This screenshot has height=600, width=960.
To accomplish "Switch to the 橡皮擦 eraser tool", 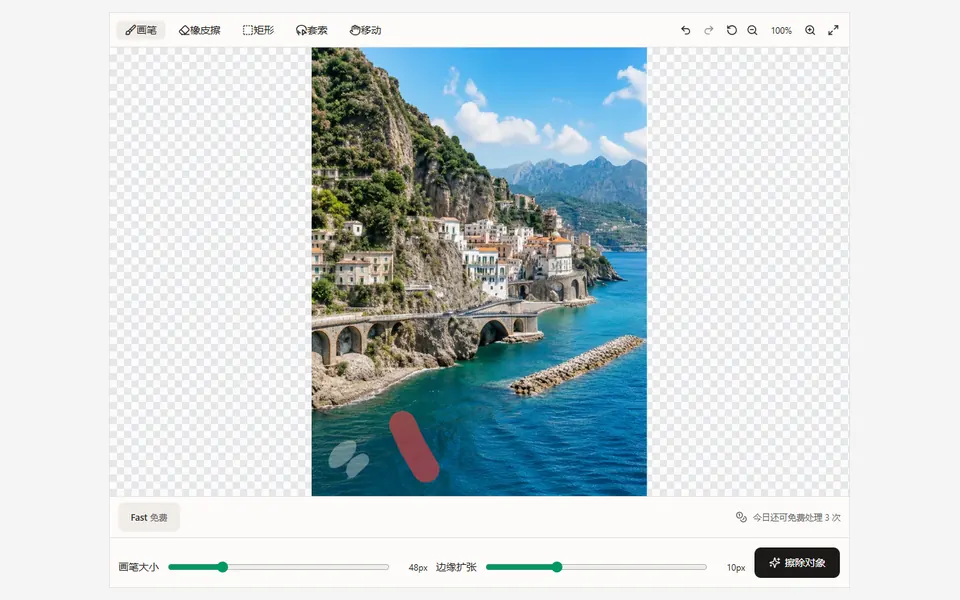I will click(200, 30).
